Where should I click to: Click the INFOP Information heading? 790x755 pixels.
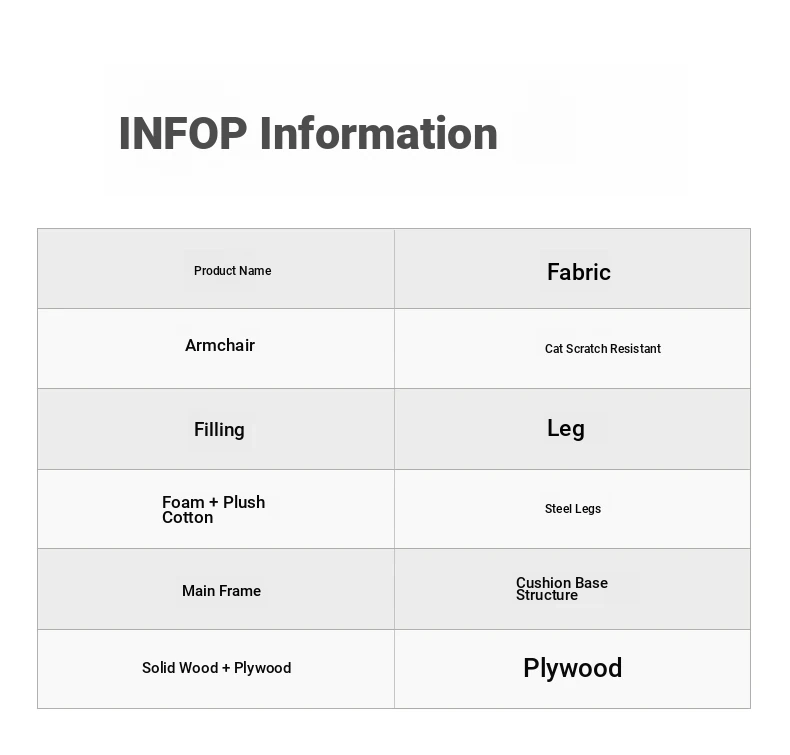[x=308, y=133]
